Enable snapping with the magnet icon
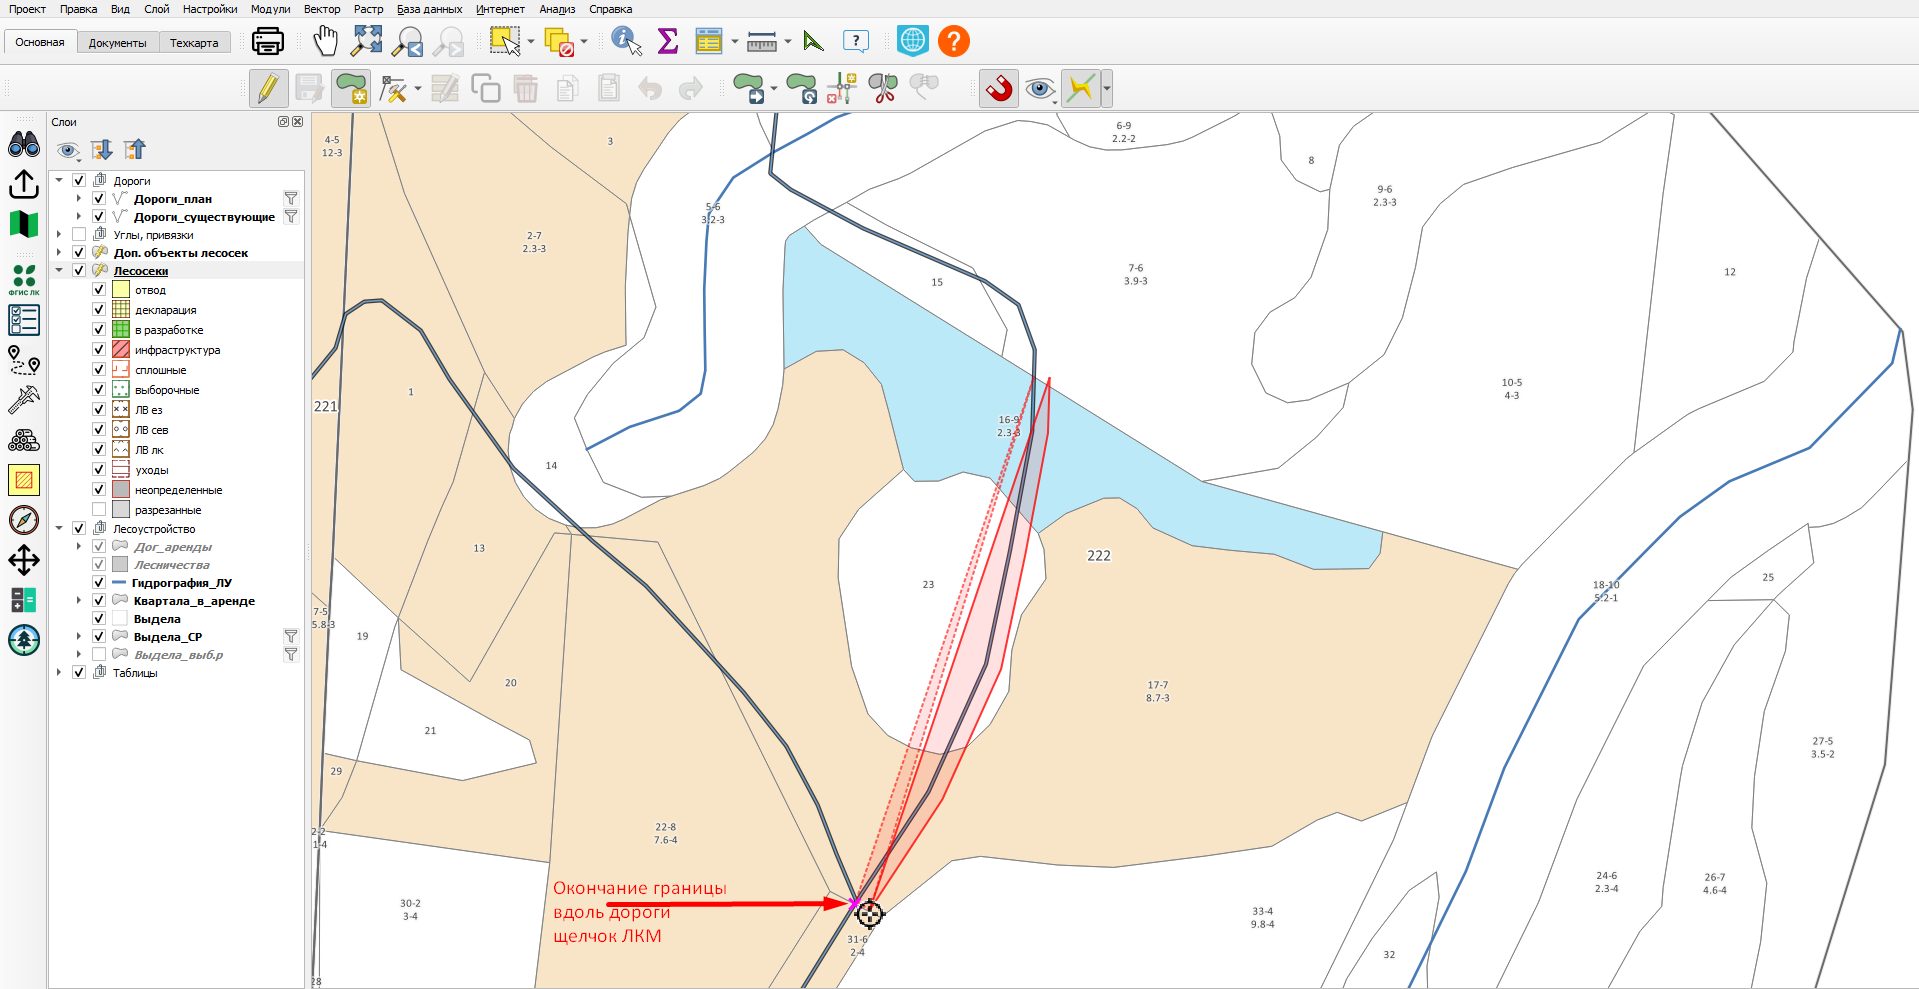Viewport: 1919px width, 989px height. pyautogui.click(x=998, y=89)
